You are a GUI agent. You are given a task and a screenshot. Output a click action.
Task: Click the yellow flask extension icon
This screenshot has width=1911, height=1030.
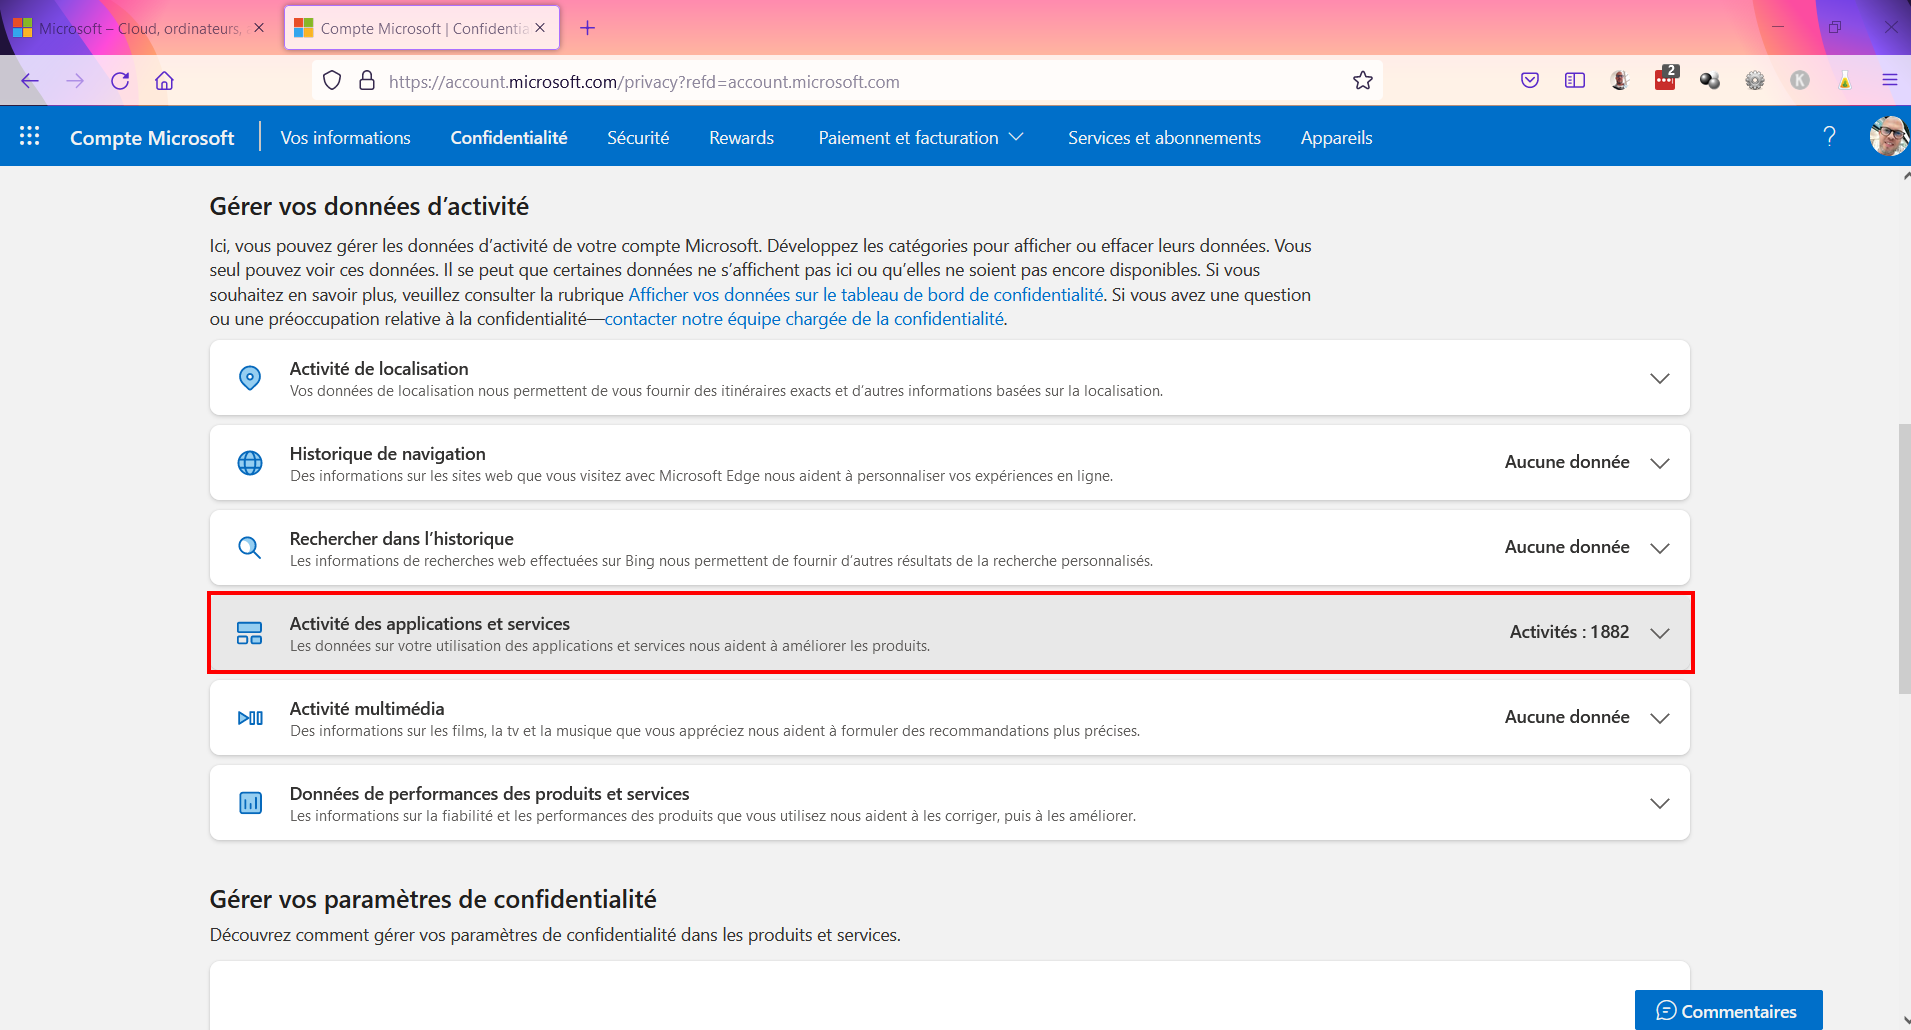[x=1845, y=81]
